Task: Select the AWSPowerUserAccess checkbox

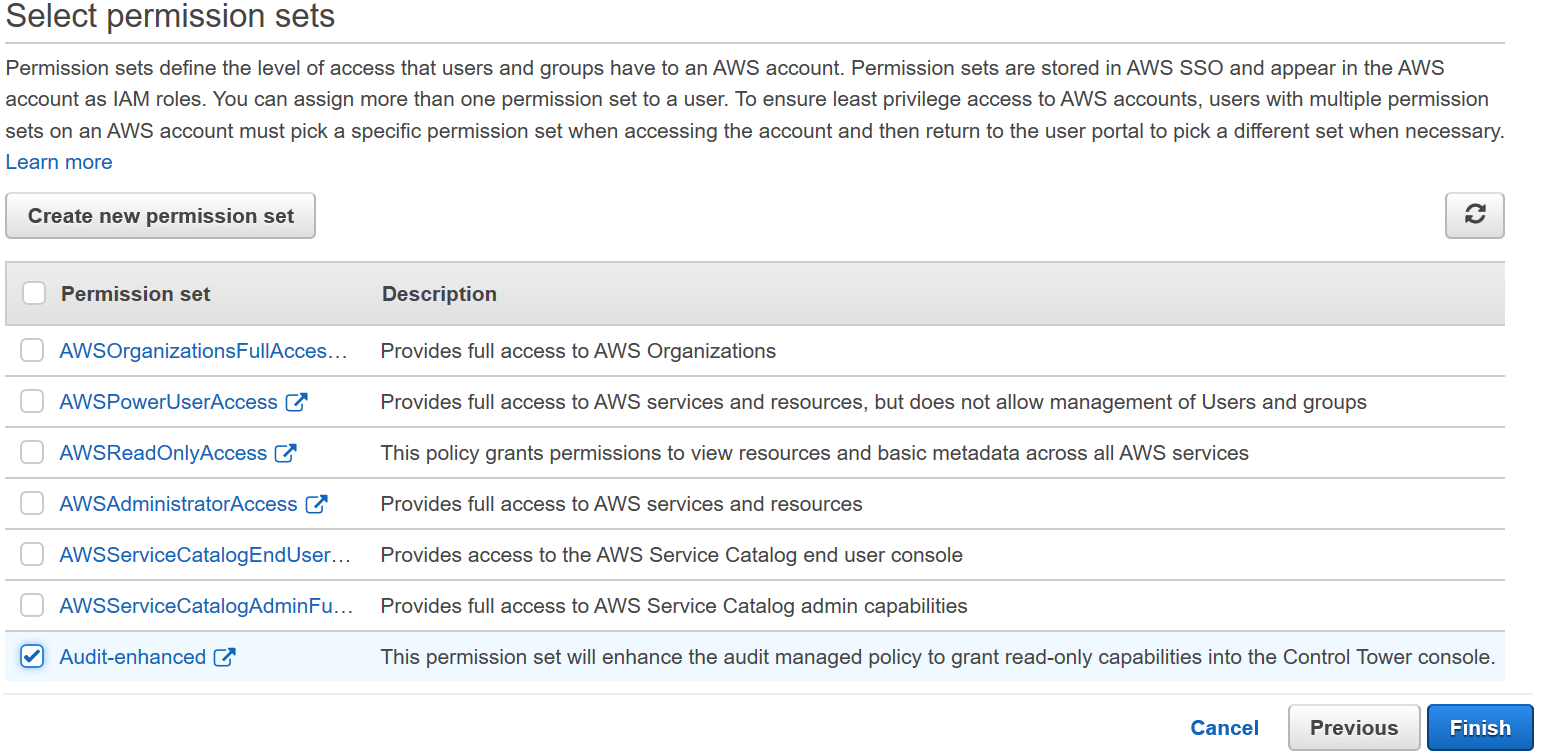Action: [x=31, y=401]
